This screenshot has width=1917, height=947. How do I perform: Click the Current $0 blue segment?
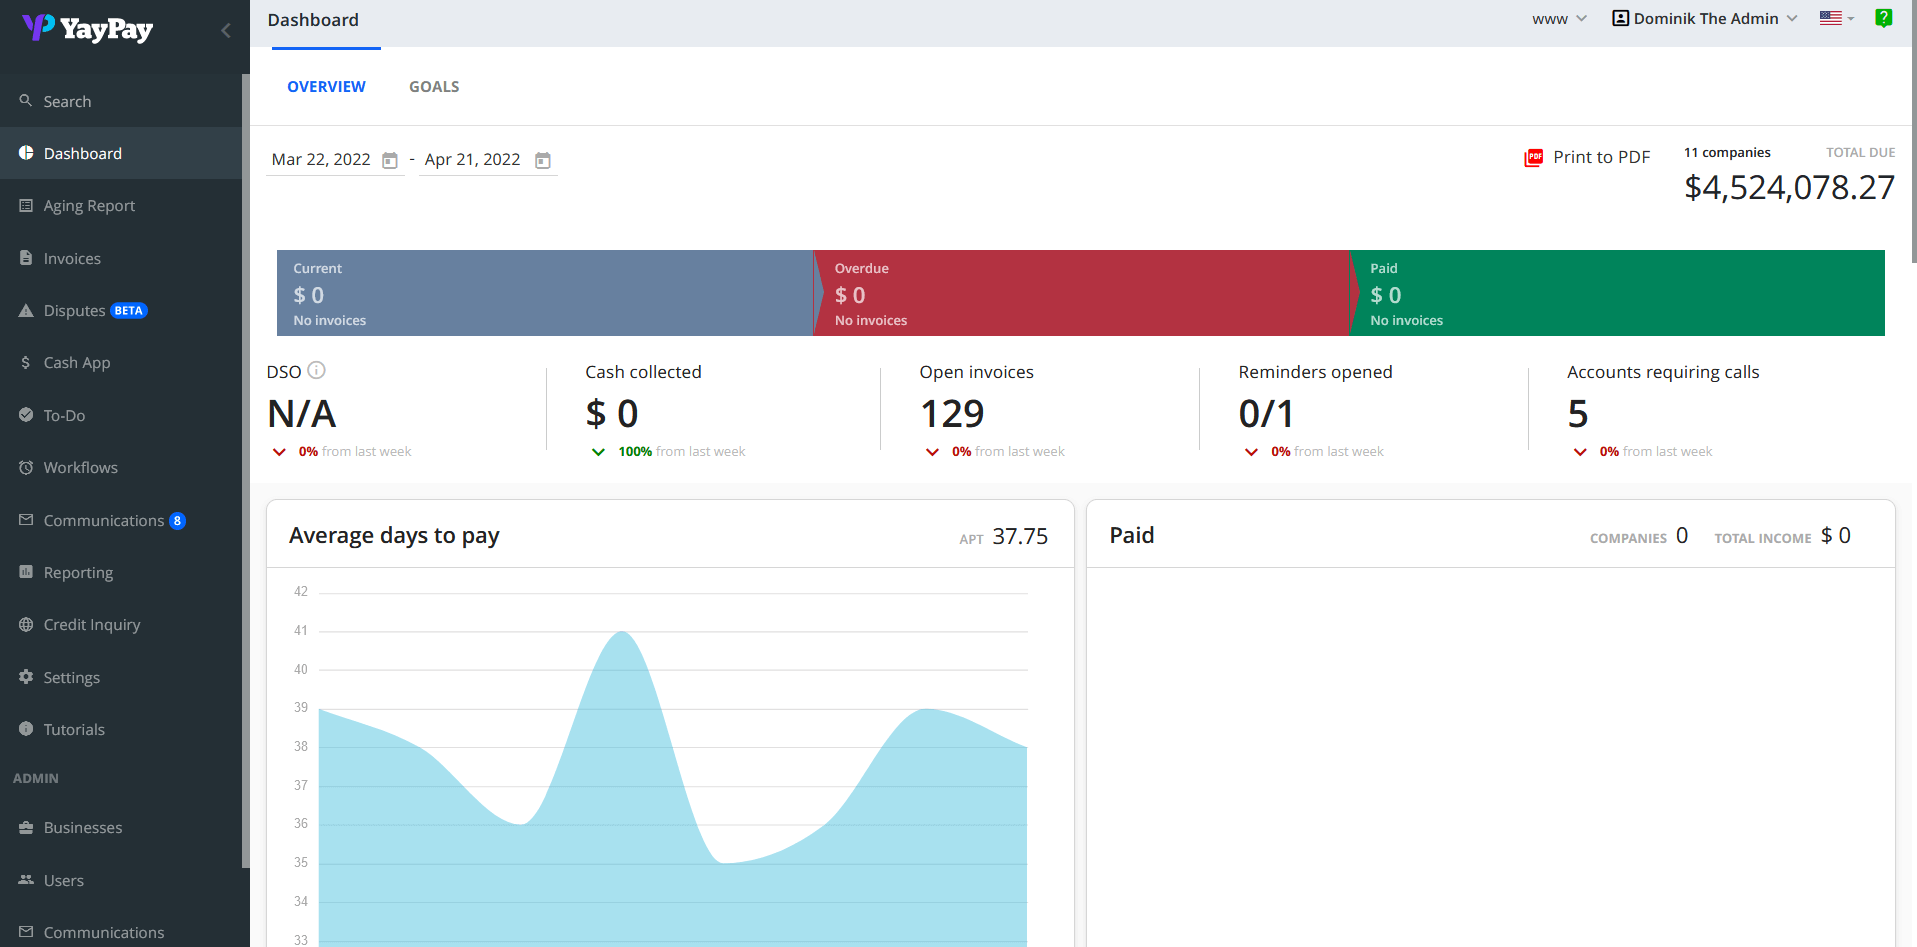[545, 293]
